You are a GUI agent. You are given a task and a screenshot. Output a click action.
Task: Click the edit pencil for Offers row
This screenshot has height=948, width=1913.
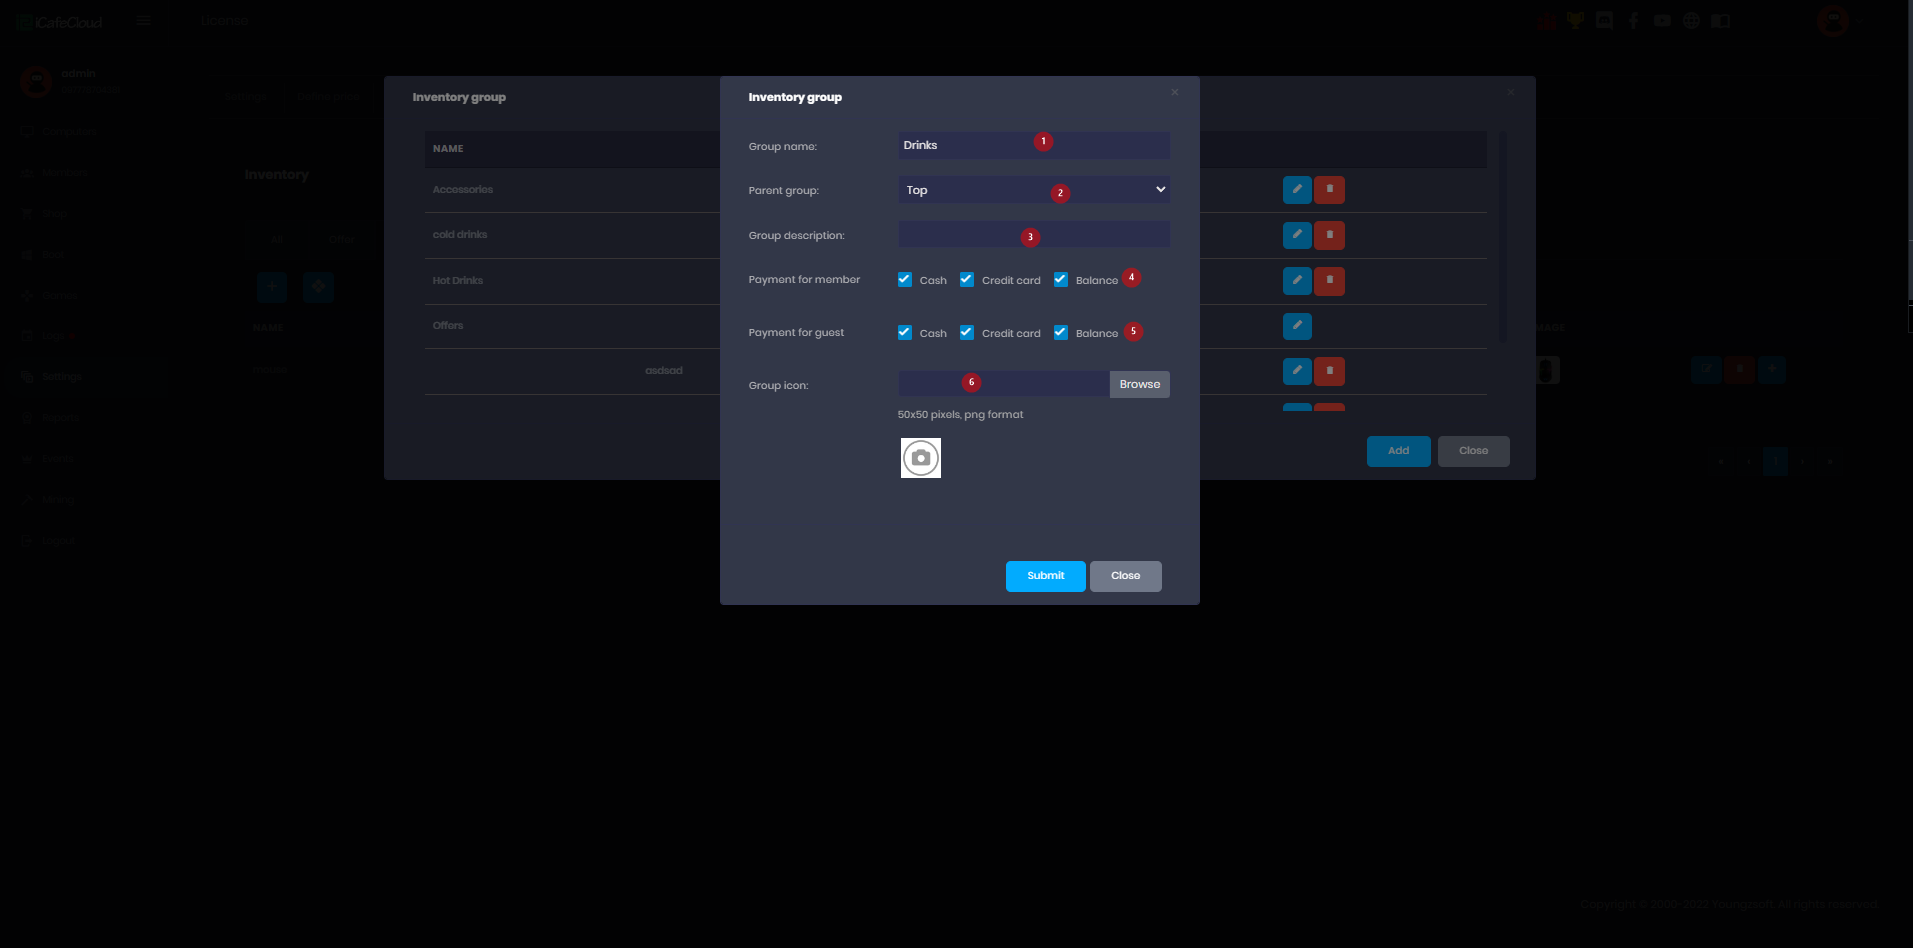coord(1296,326)
